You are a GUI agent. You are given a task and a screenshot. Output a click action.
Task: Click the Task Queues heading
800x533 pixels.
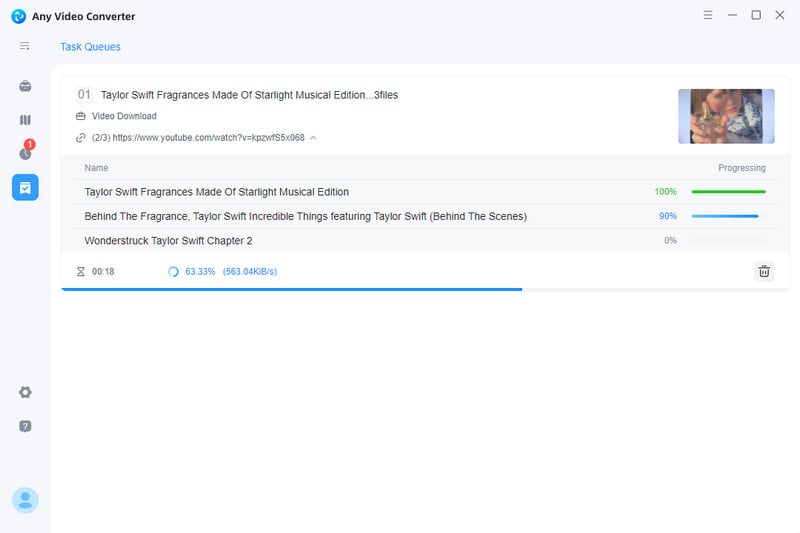point(90,47)
